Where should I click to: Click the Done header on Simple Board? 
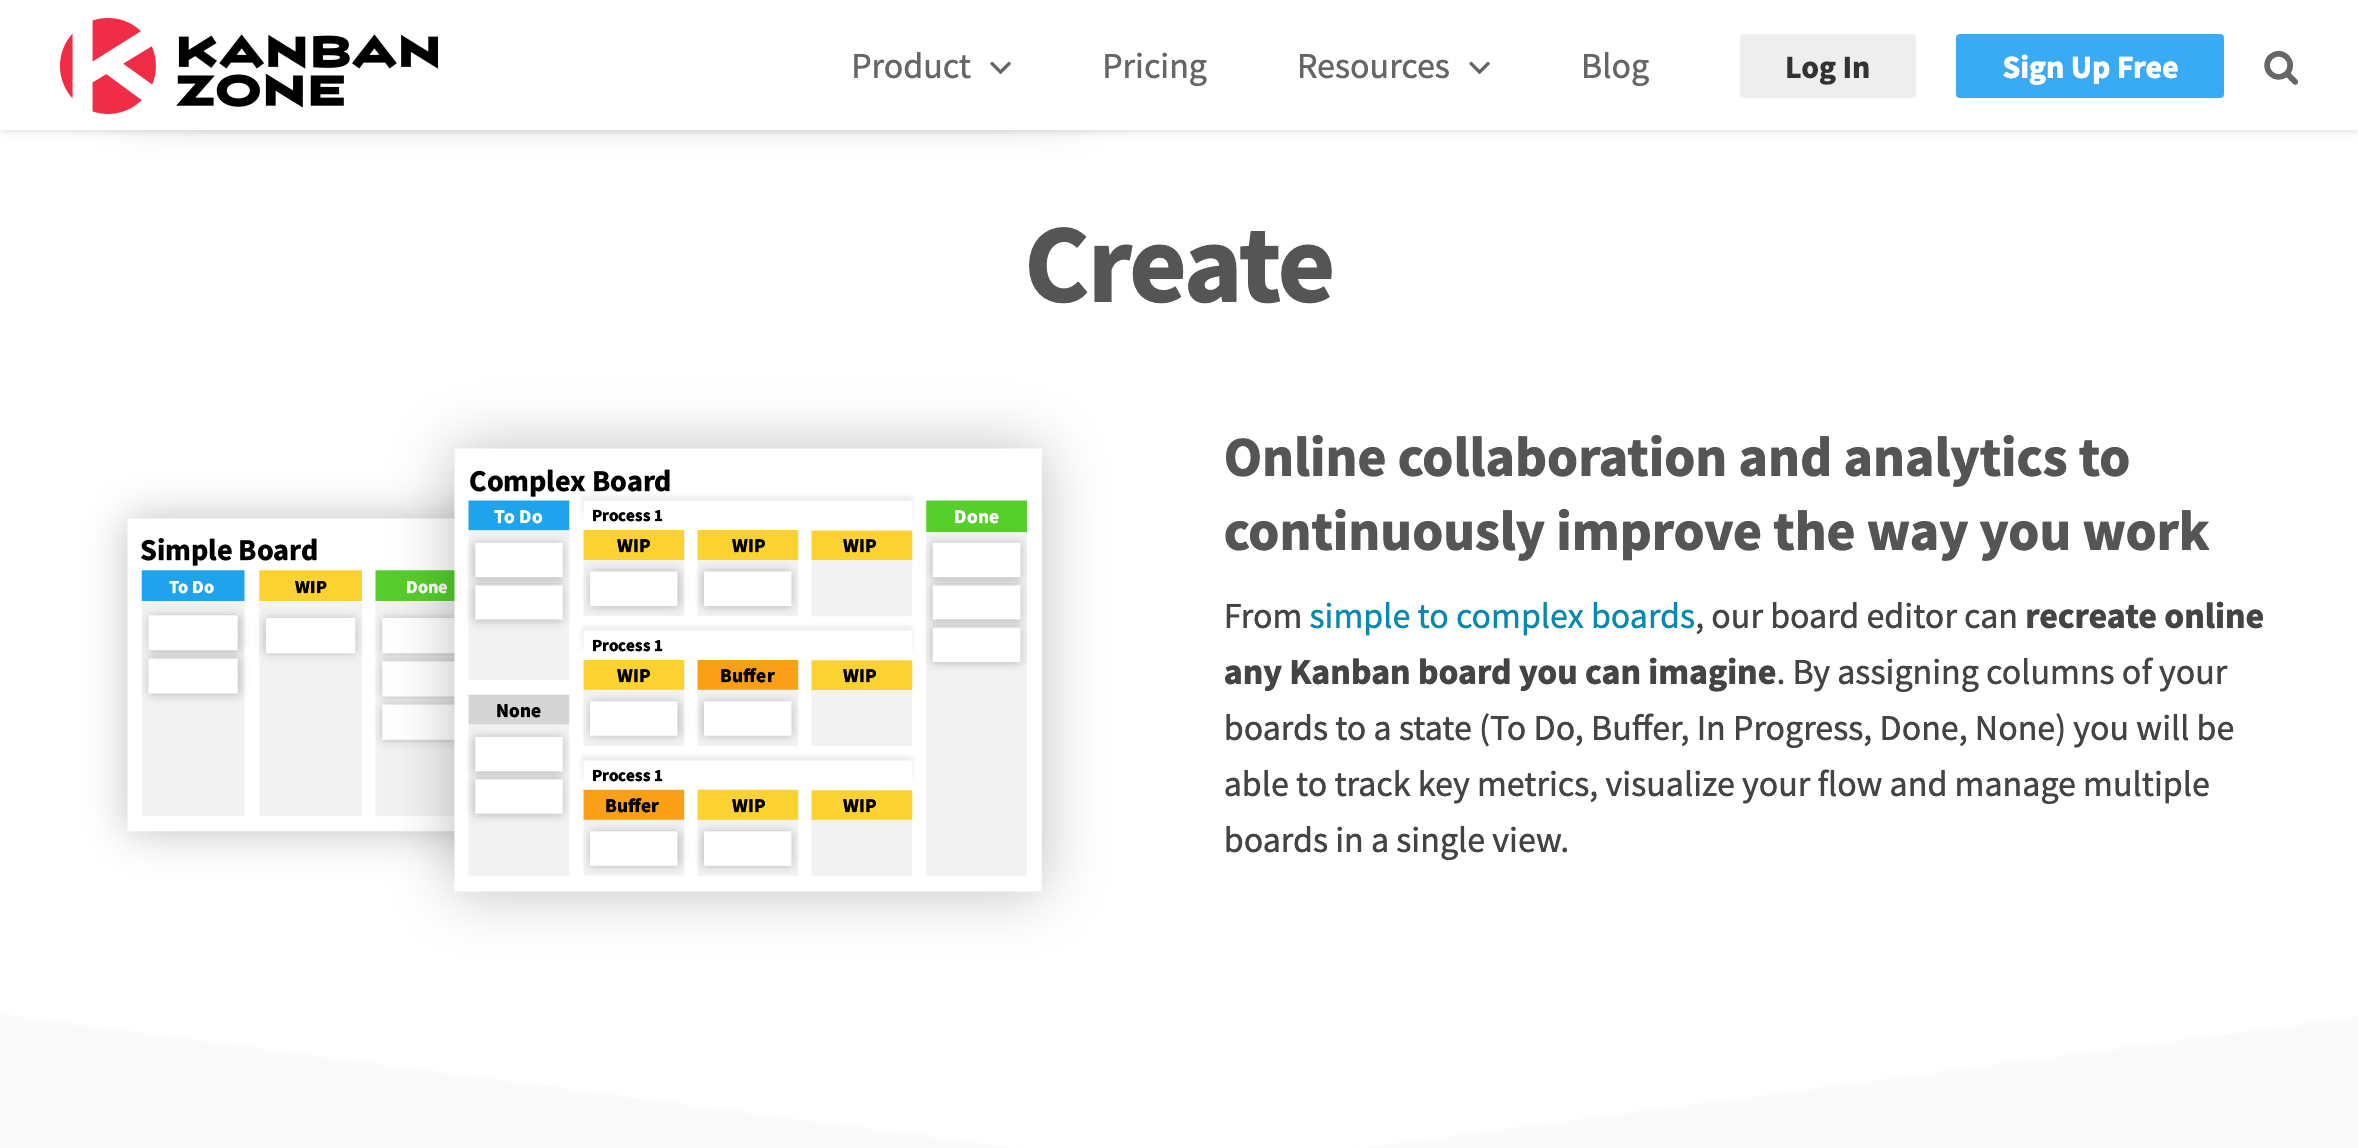coord(424,587)
